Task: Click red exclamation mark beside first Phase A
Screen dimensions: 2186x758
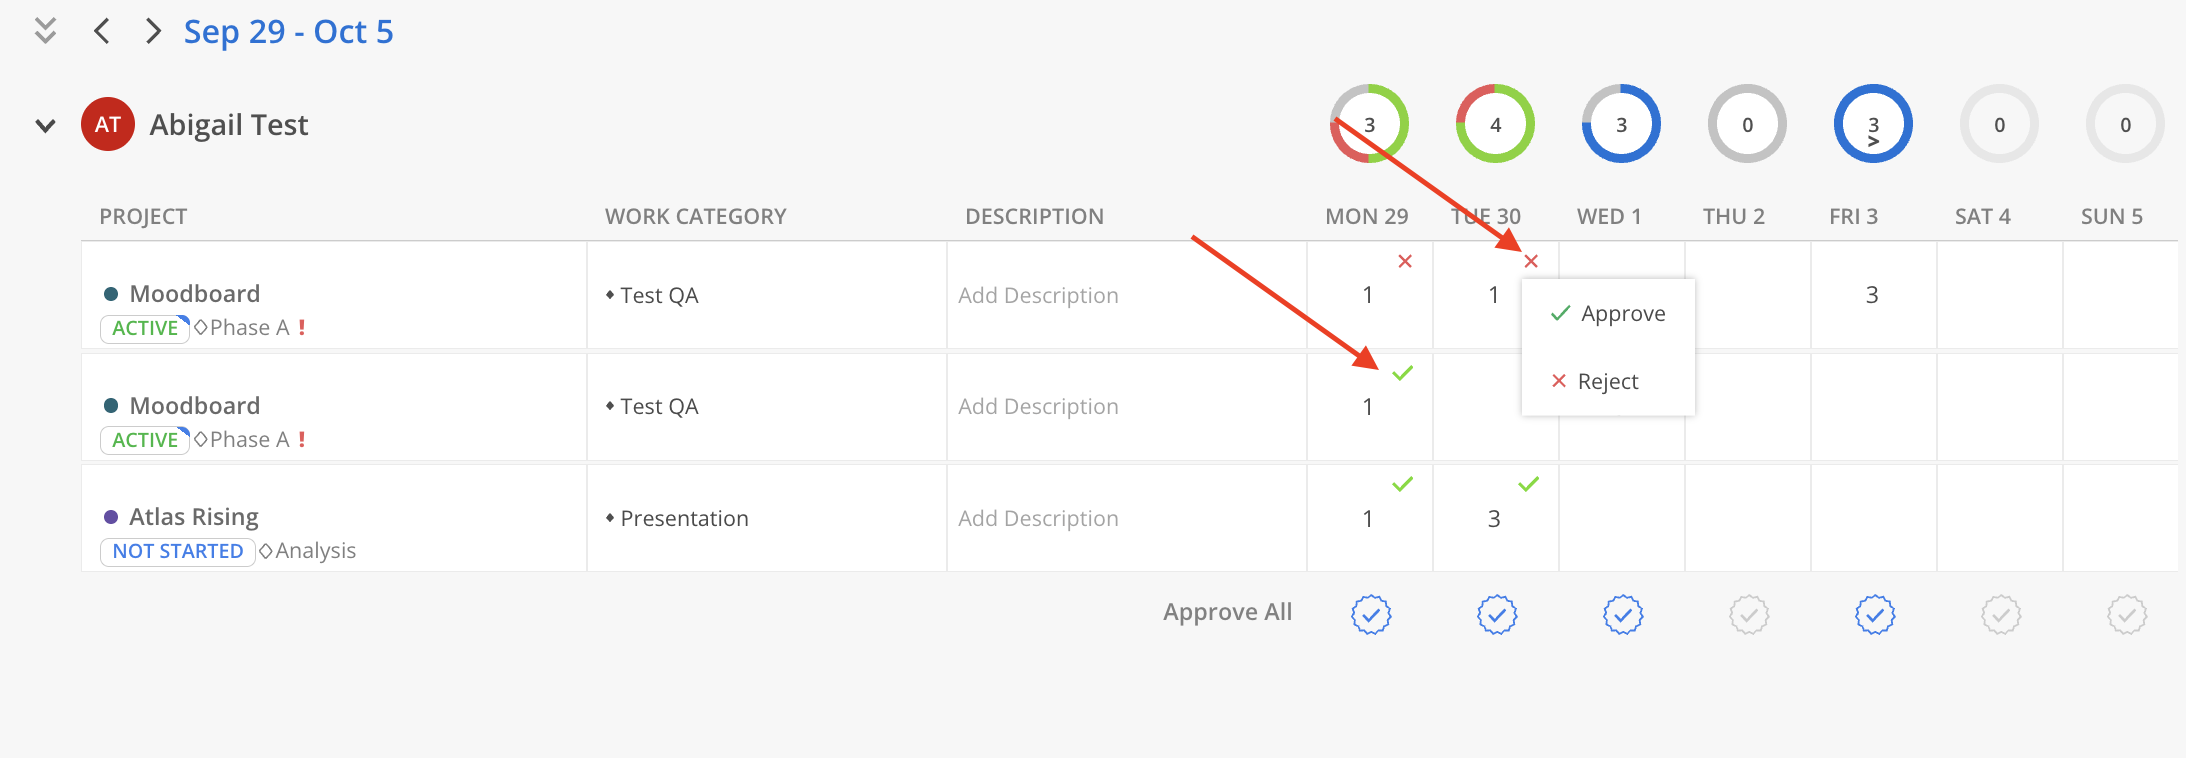Action: point(302,328)
